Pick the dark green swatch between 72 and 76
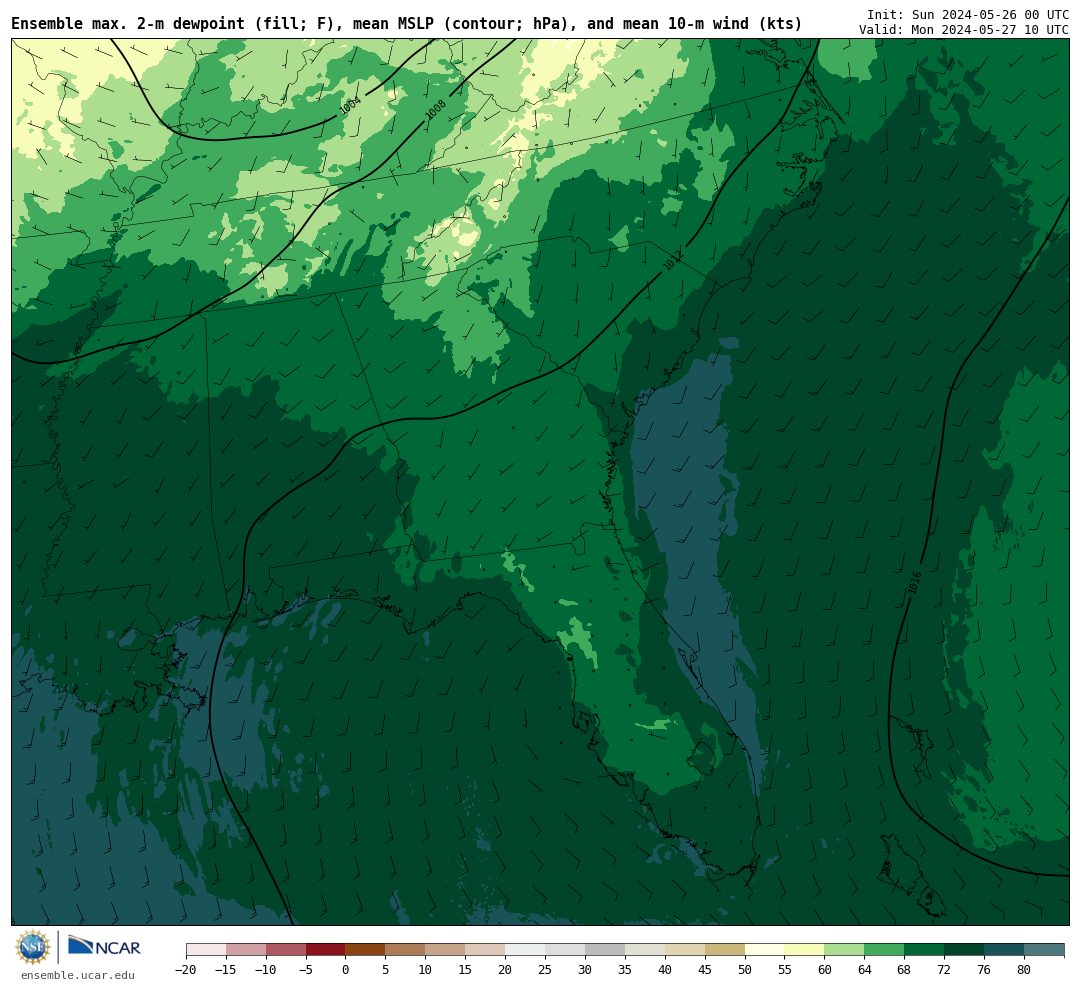Viewport: 1080px width, 988px height. (x=965, y=950)
